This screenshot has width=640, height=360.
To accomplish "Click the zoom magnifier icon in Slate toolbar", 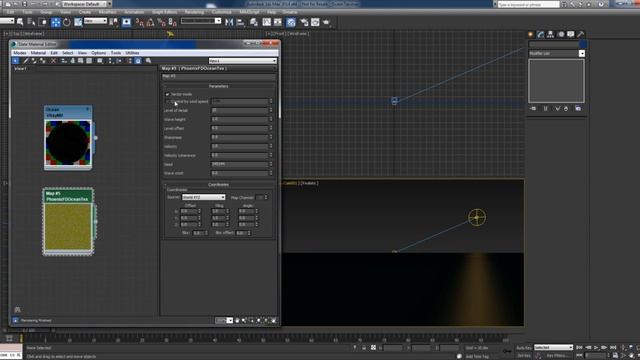I will click(148, 60).
